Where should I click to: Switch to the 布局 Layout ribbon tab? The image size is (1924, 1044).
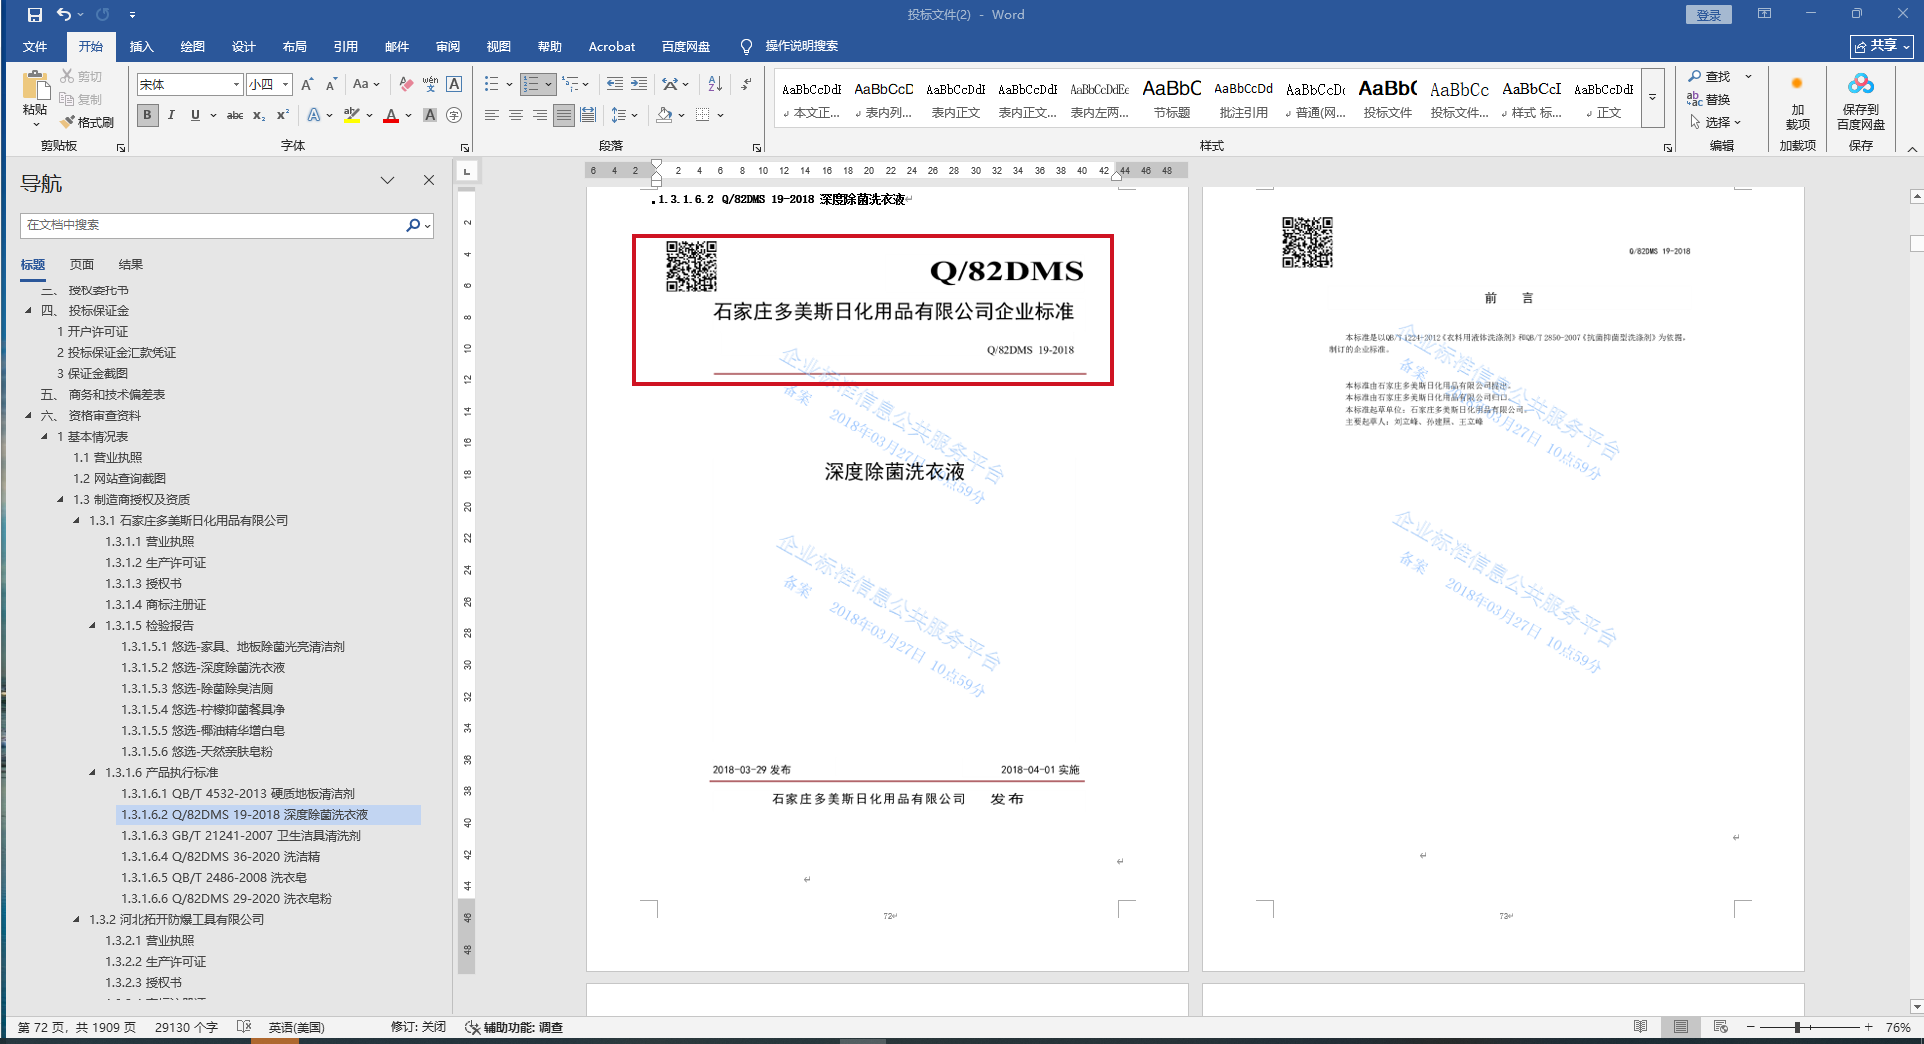[295, 46]
